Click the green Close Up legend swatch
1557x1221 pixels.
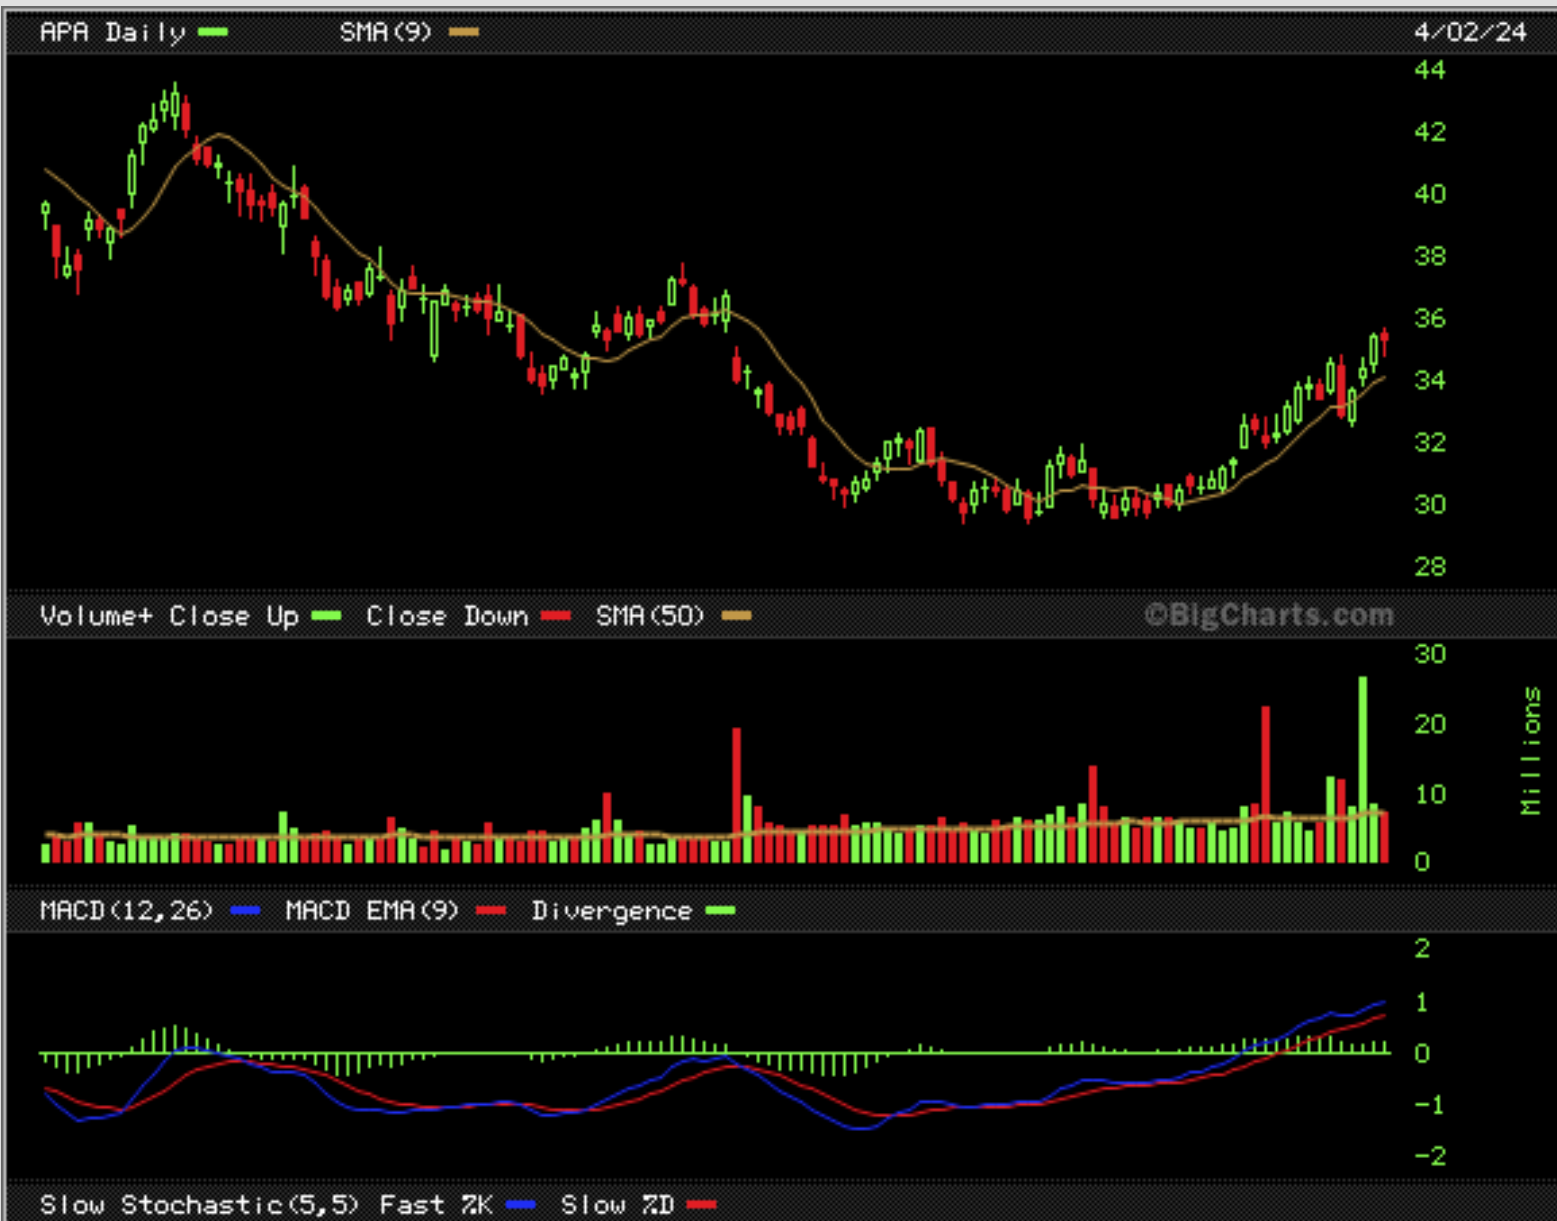[326, 616]
